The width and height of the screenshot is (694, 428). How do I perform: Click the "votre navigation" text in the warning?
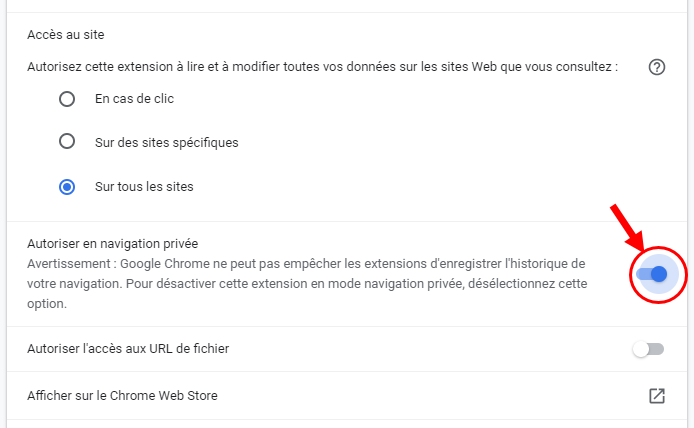72,282
